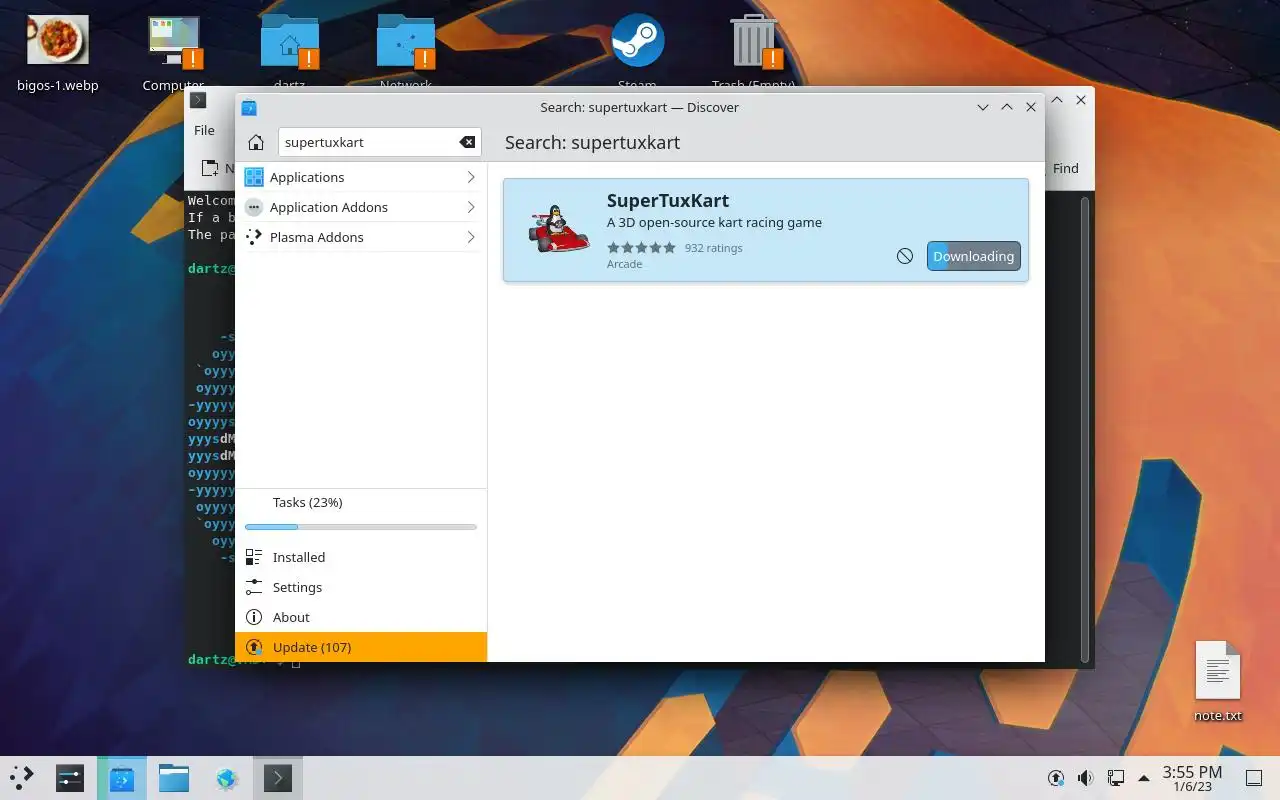Open Application Addons category
The image size is (1280, 800).
tap(361, 207)
